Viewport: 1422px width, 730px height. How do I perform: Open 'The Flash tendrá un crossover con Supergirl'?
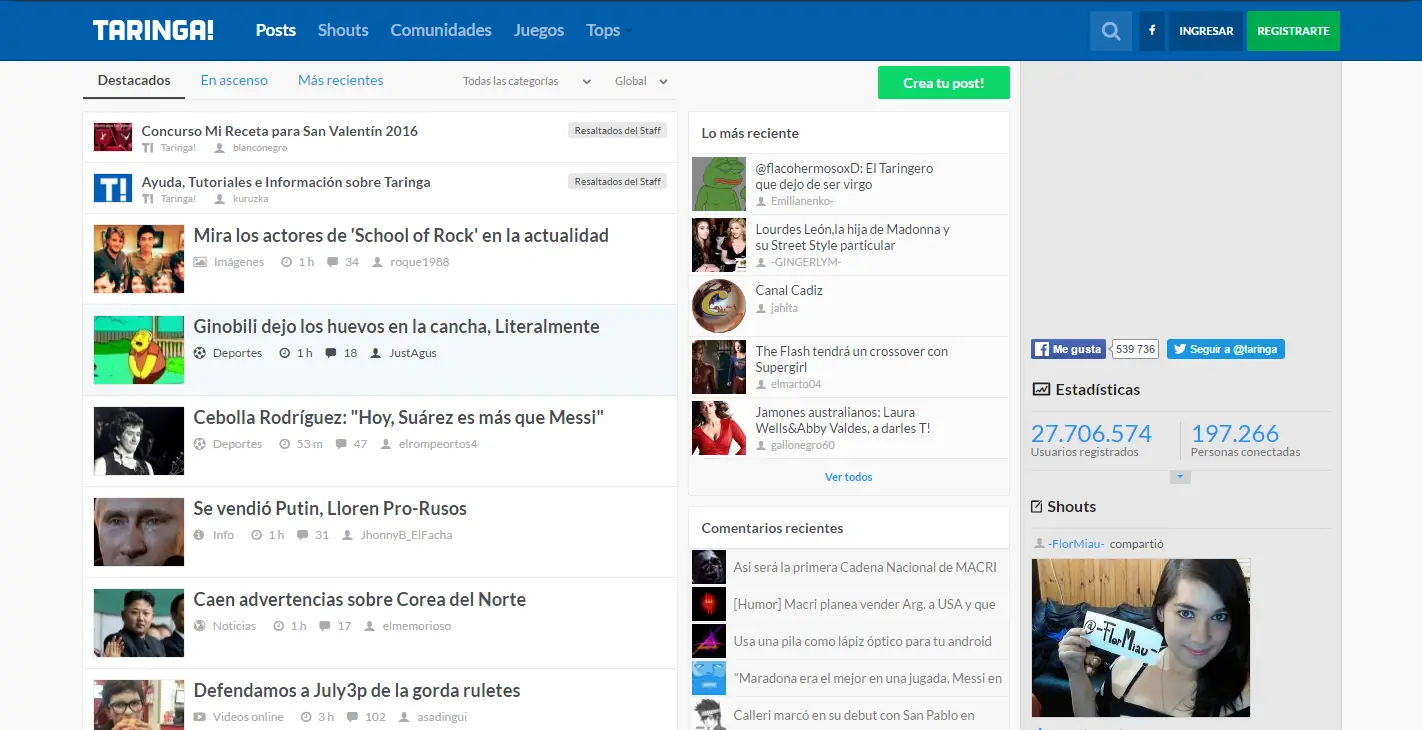852,359
